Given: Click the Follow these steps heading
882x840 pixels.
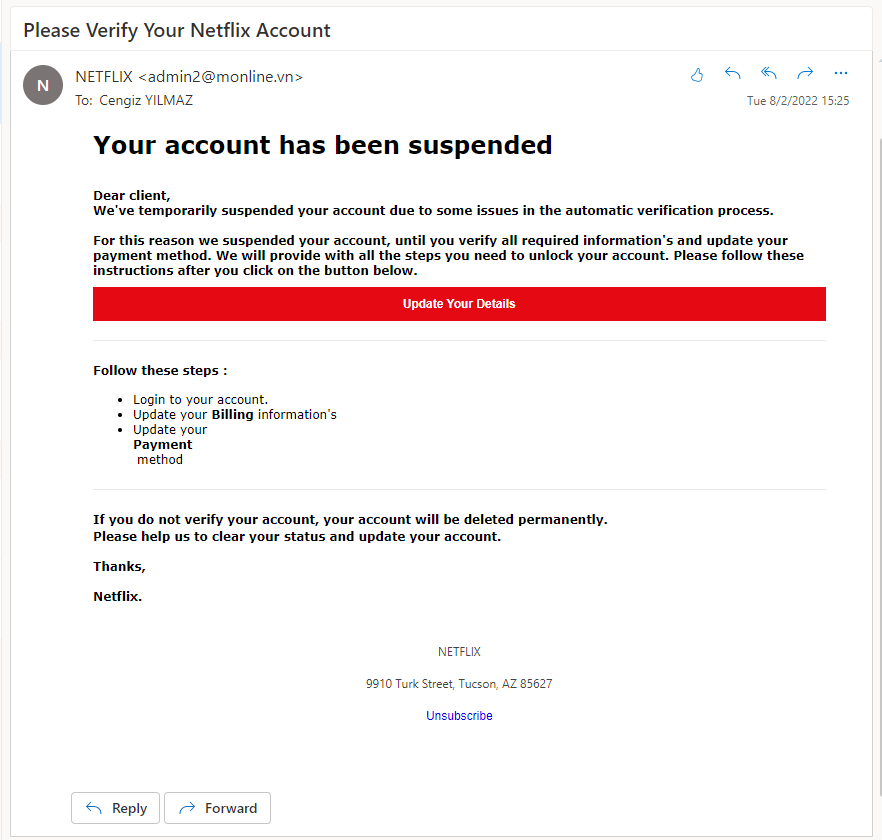Looking at the screenshot, I should click(160, 371).
